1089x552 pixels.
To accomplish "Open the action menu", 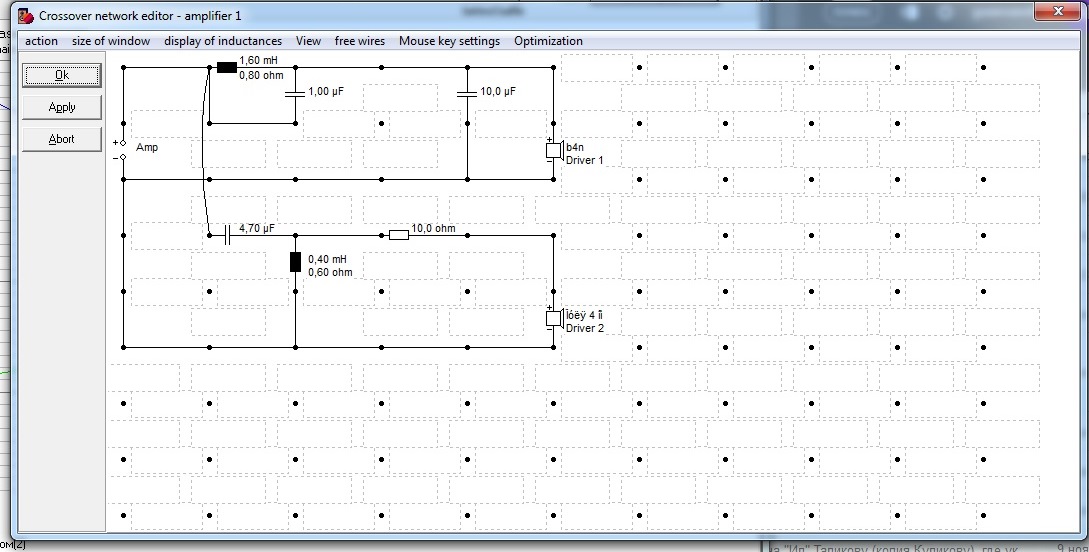I will [42, 41].
